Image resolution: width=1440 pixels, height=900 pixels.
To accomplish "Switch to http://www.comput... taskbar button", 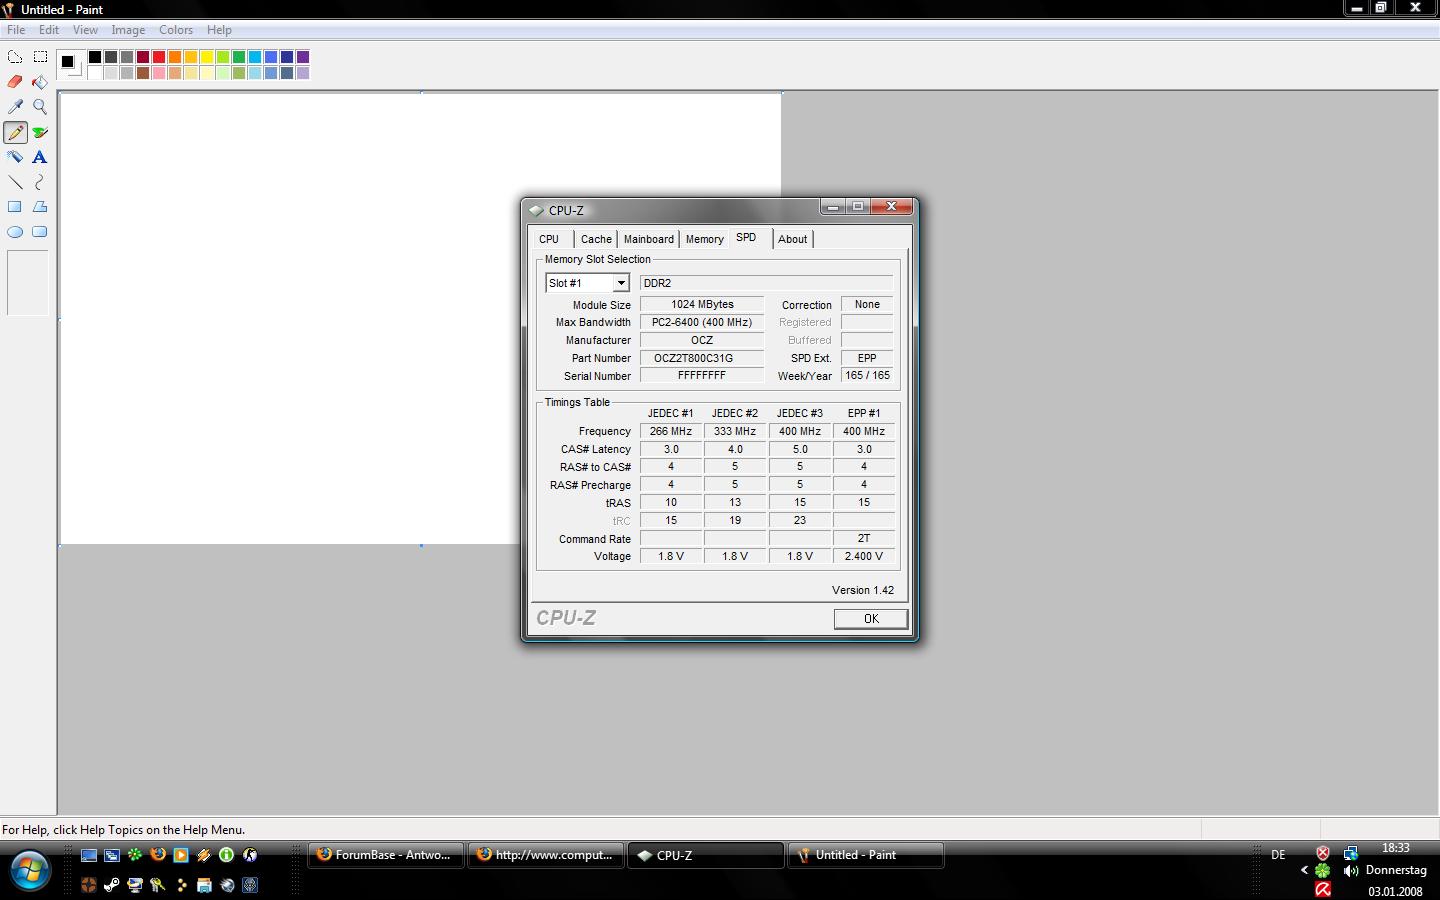I will pos(546,855).
